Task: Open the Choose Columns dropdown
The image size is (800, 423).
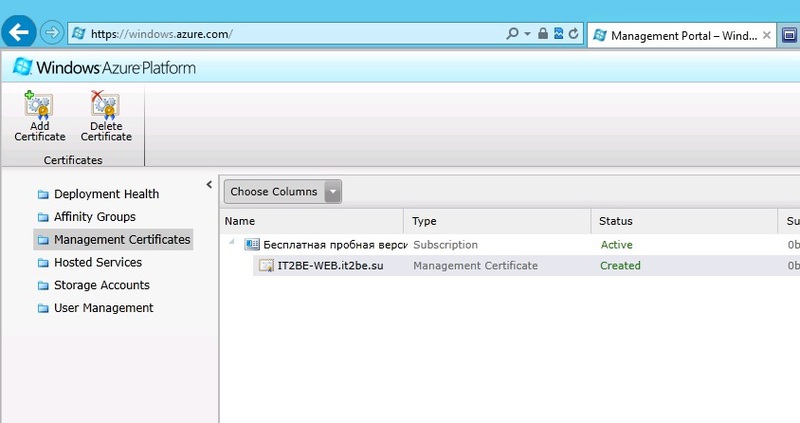Action: [x=283, y=192]
